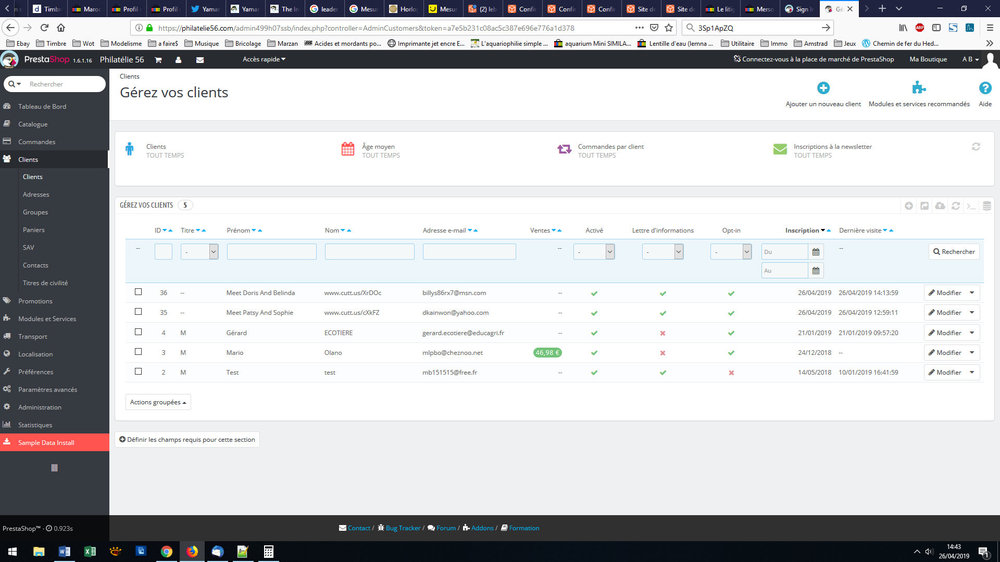Select checkbox for Test customer row
This screenshot has height=562, width=1000.
coord(138,372)
